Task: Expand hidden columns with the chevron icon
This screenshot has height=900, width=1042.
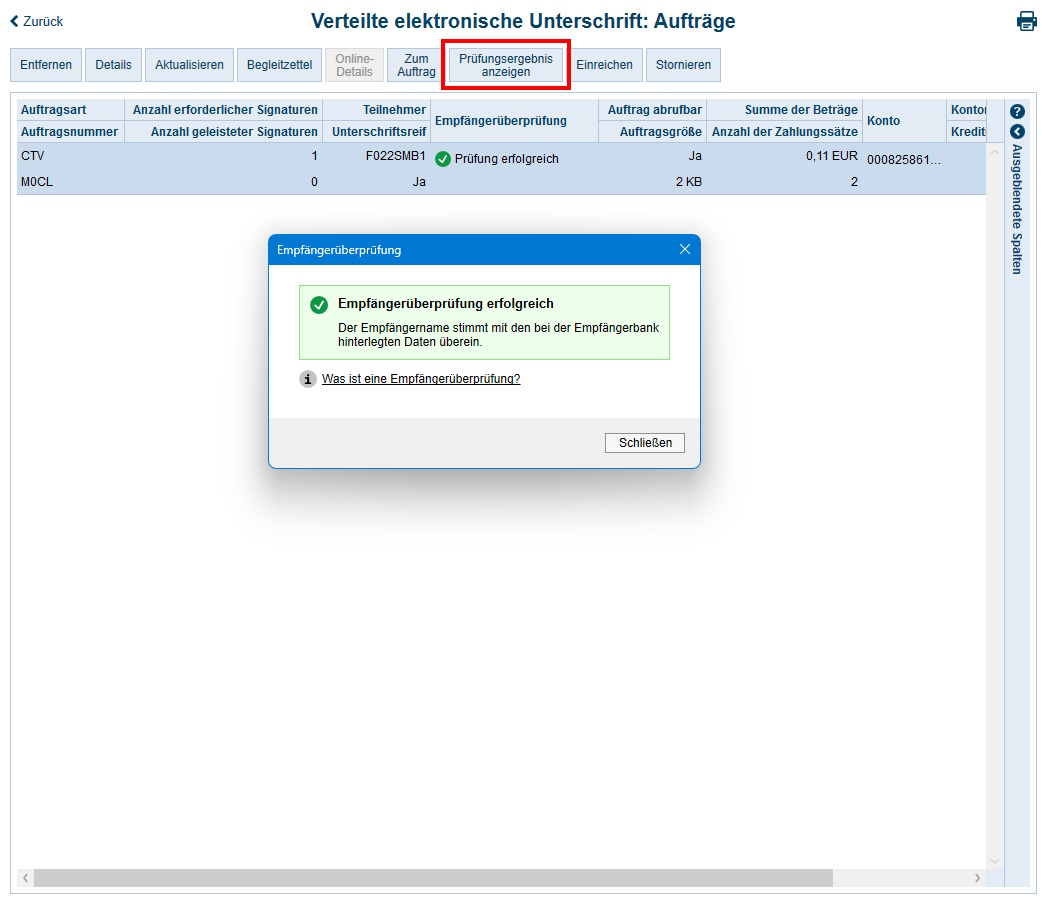Action: 1017,131
